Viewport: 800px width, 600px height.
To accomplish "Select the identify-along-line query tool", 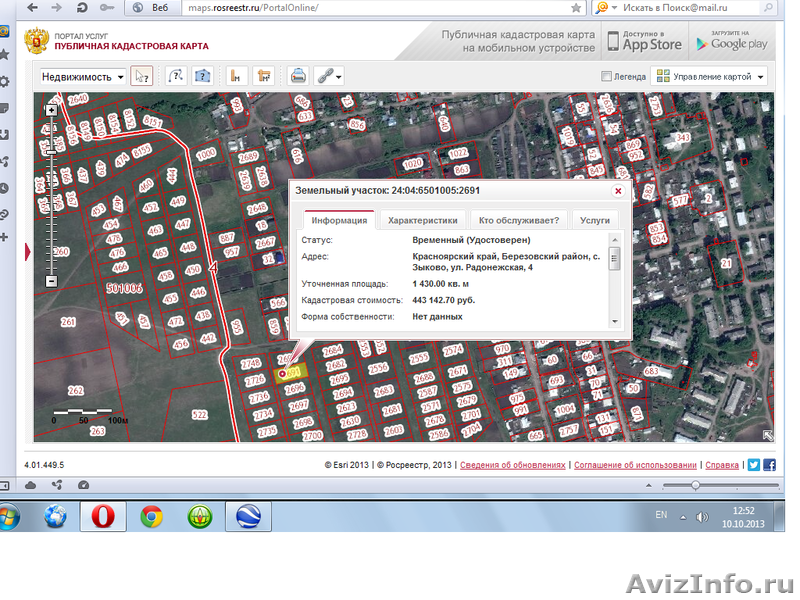I will pos(176,77).
